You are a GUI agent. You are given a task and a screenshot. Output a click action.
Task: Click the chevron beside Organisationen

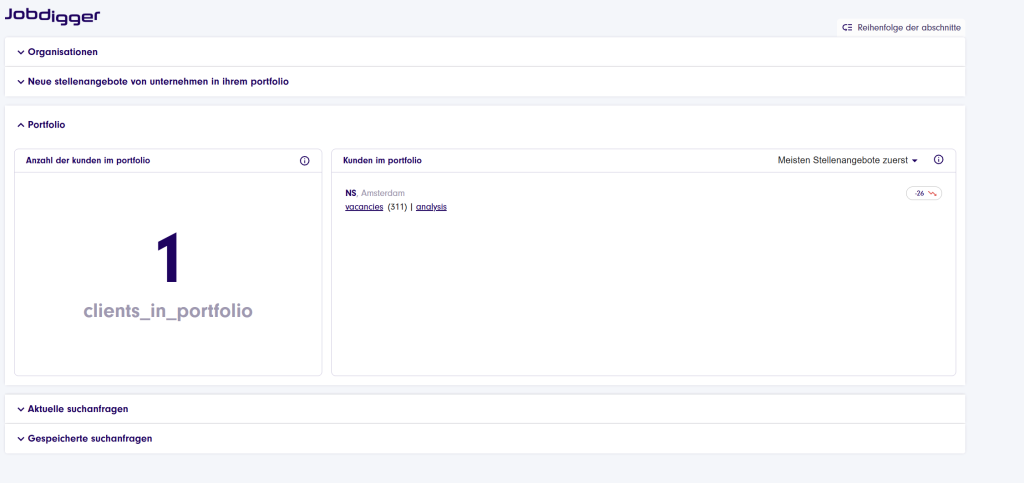[20, 52]
